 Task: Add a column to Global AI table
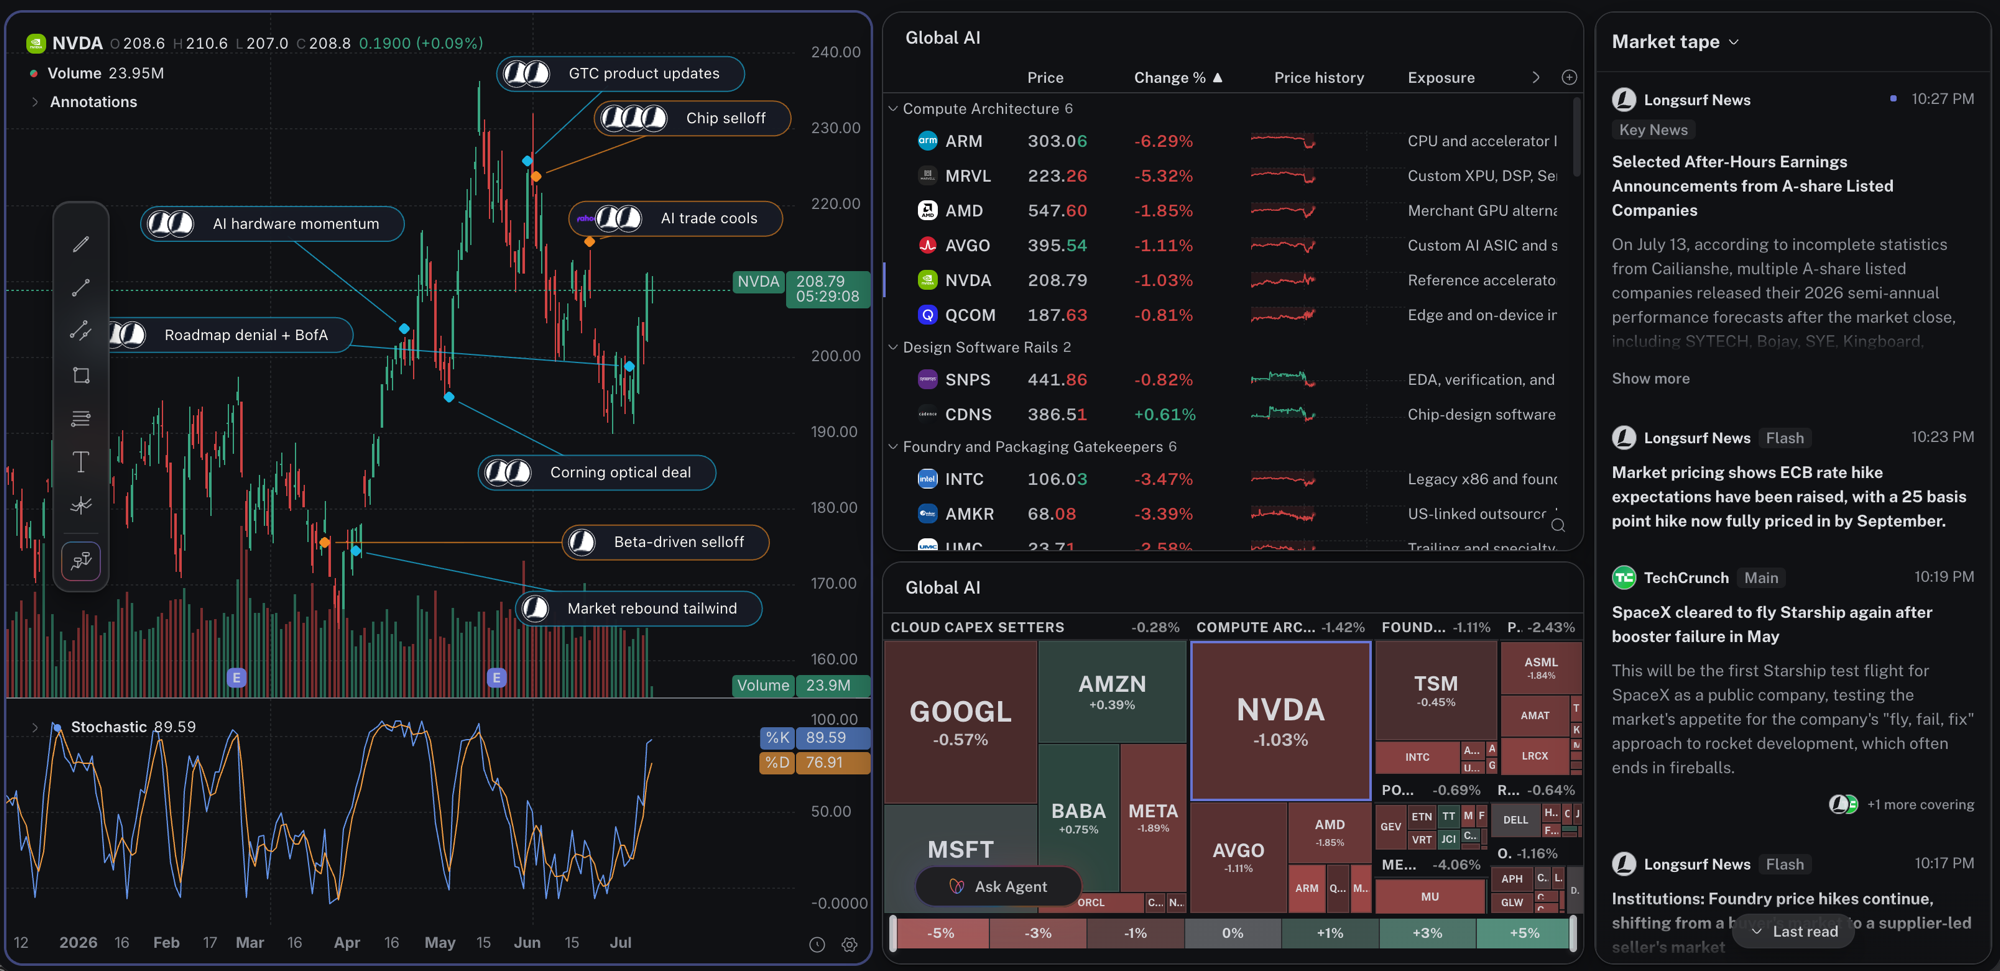click(1569, 77)
